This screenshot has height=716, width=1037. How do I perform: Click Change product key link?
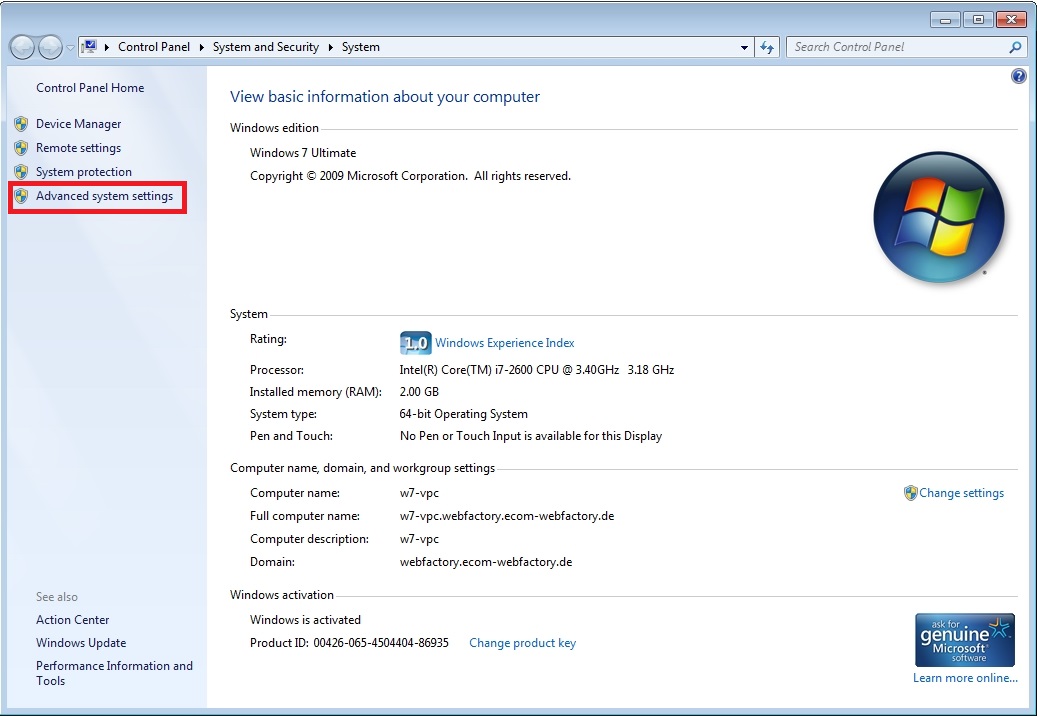point(522,643)
